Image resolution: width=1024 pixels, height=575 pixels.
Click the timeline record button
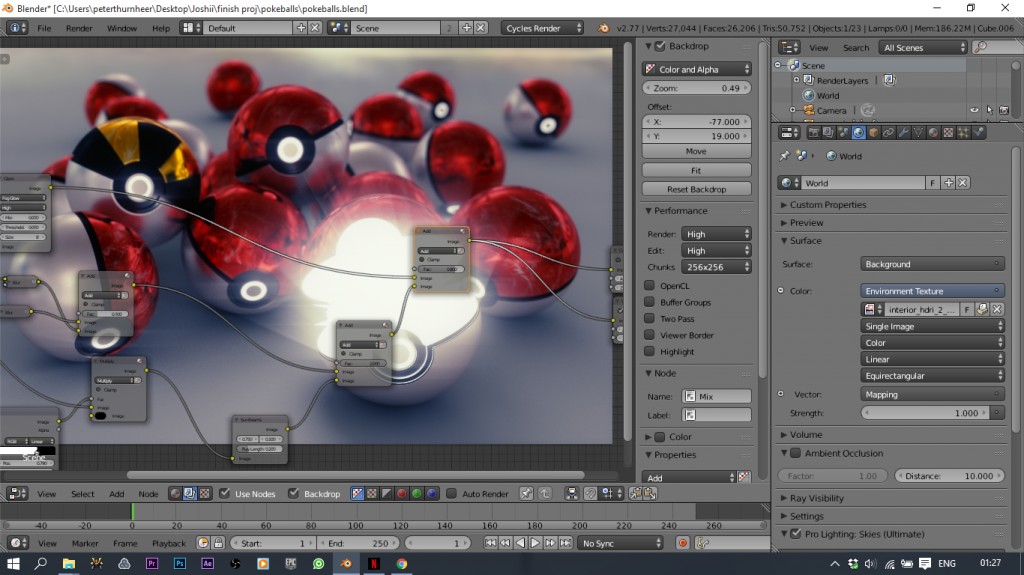pyautogui.click(x=683, y=543)
